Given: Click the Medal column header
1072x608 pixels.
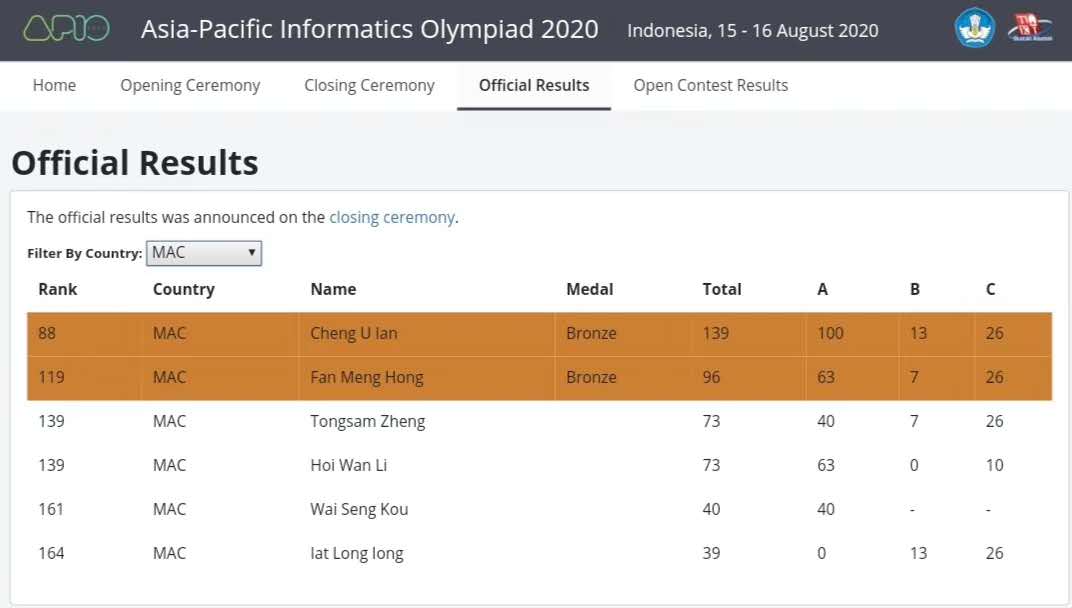Looking at the screenshot, I should tap(589, 289).
